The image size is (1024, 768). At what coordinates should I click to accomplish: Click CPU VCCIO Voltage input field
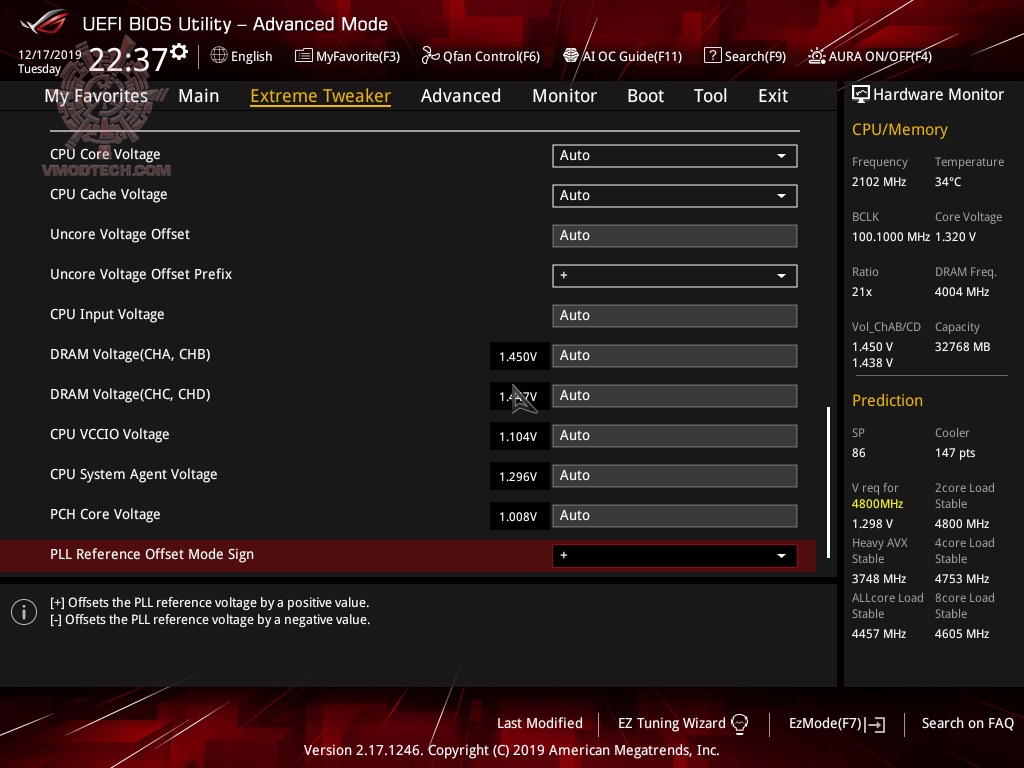coord(675,436)
